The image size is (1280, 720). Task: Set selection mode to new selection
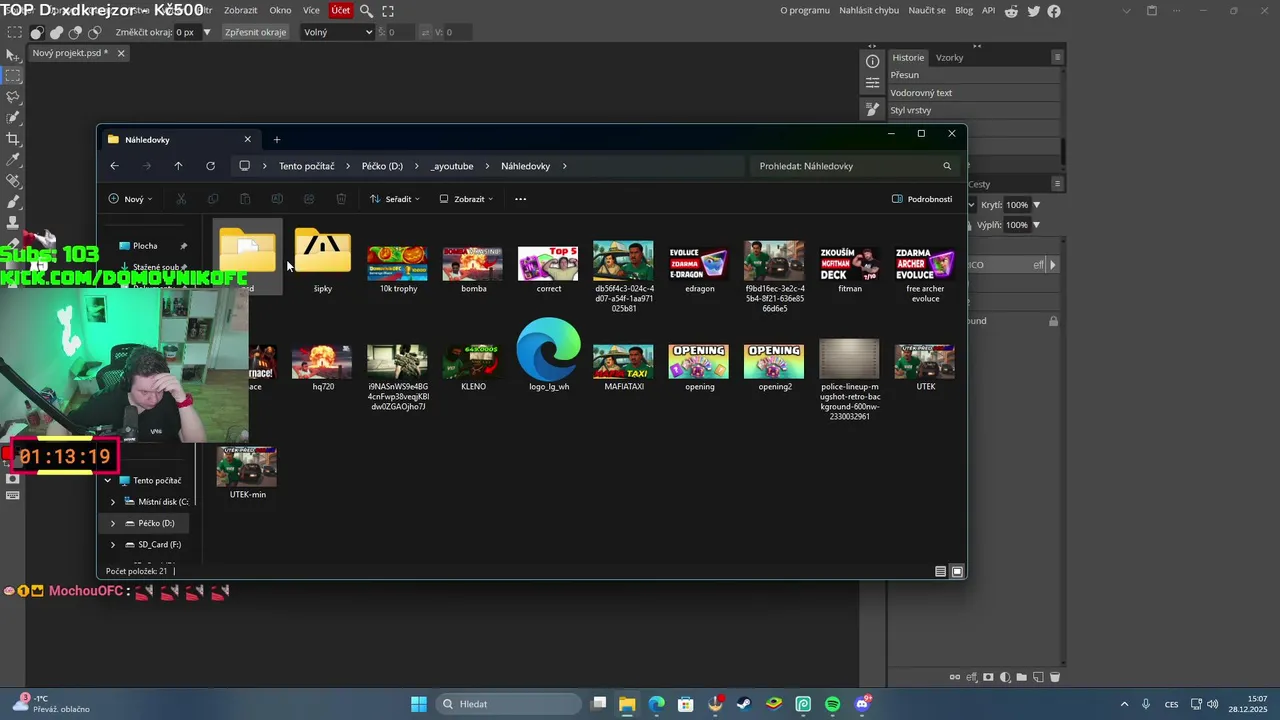tap(37, 32)
